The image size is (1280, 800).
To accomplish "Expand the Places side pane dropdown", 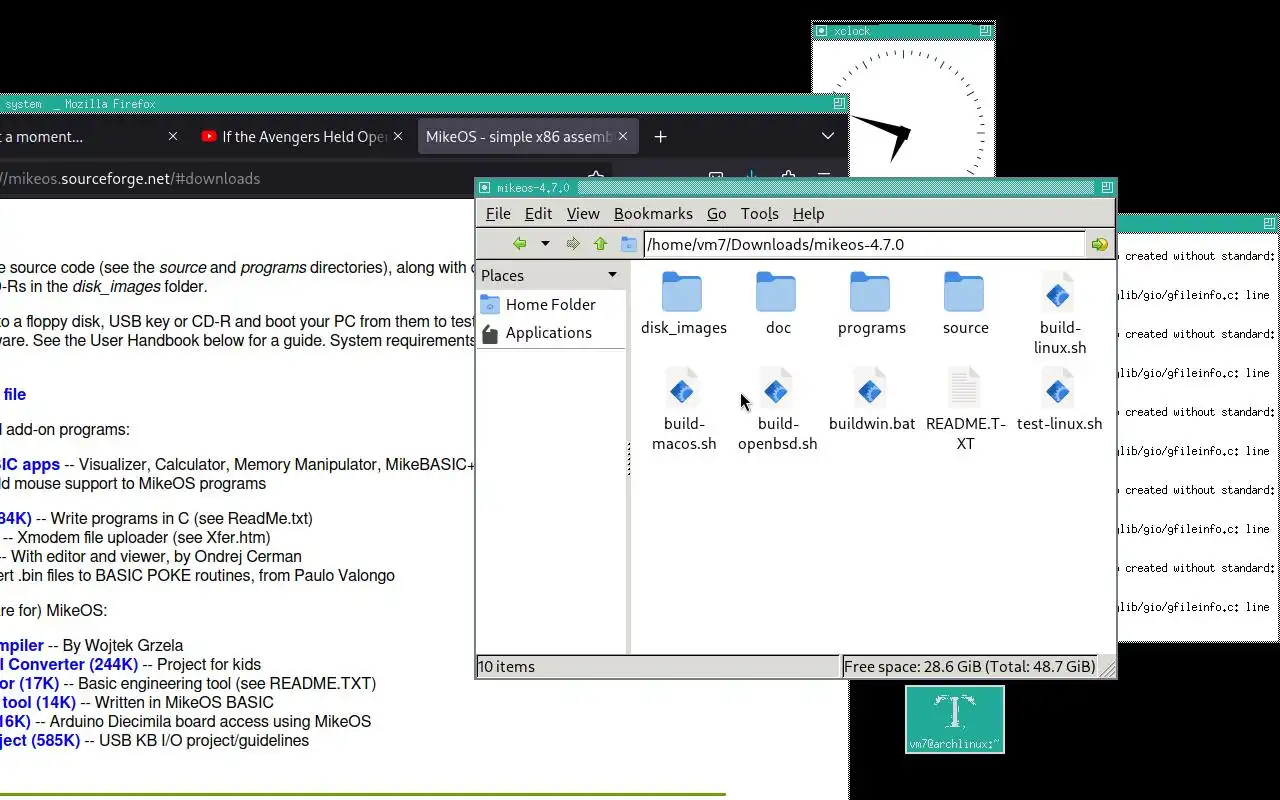I will (612, 275).
